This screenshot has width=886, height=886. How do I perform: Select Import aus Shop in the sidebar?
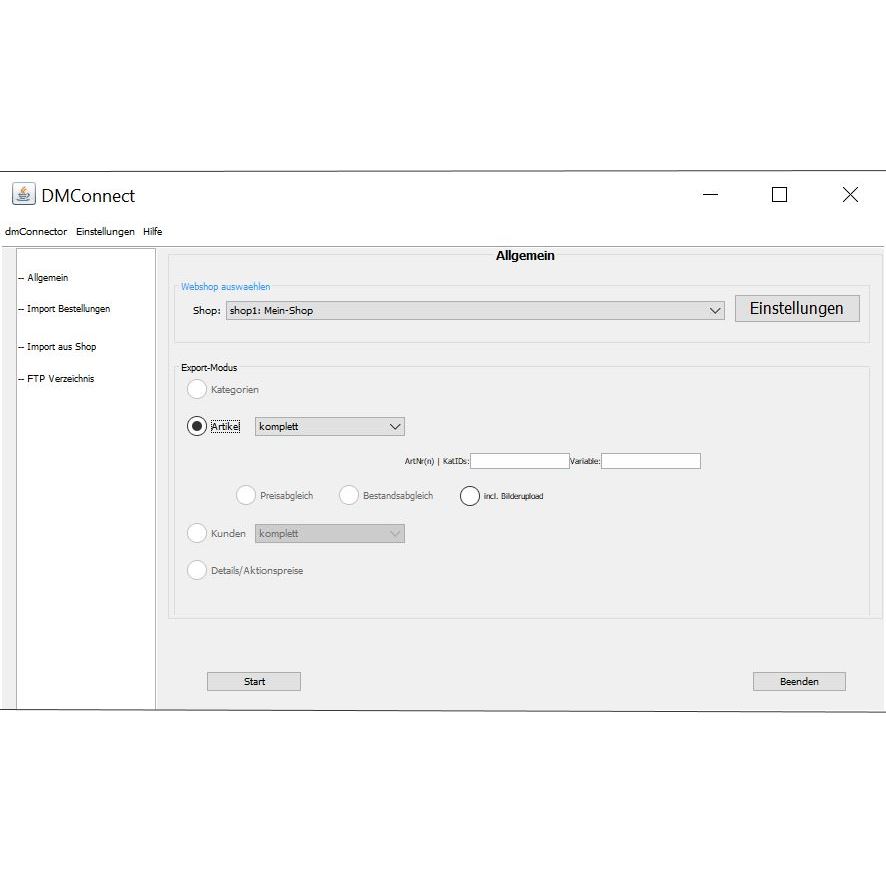click(62, 347)
